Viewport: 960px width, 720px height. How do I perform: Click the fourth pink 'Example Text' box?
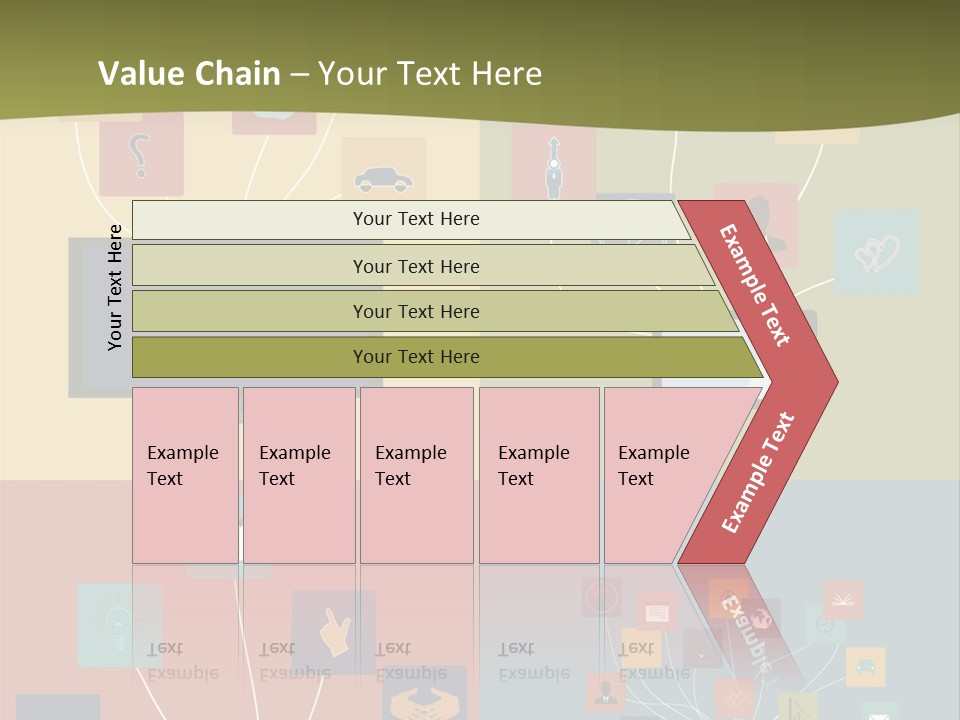point(538,474)
